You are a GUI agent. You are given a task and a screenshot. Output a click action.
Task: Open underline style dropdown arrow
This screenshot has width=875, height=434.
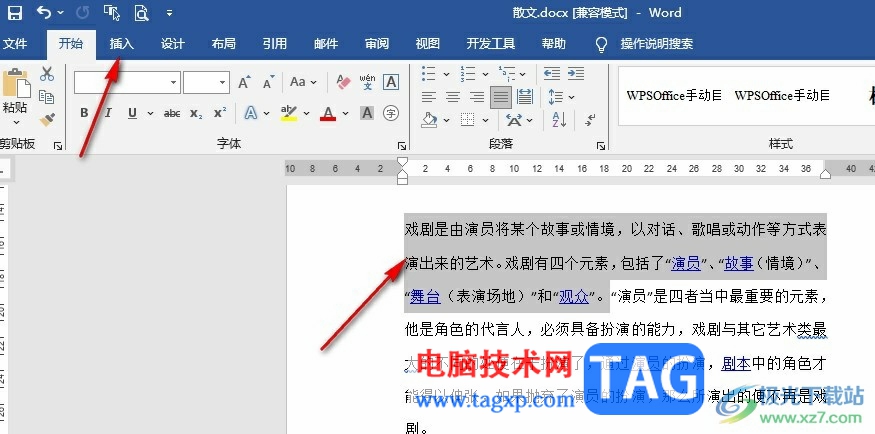150,113
